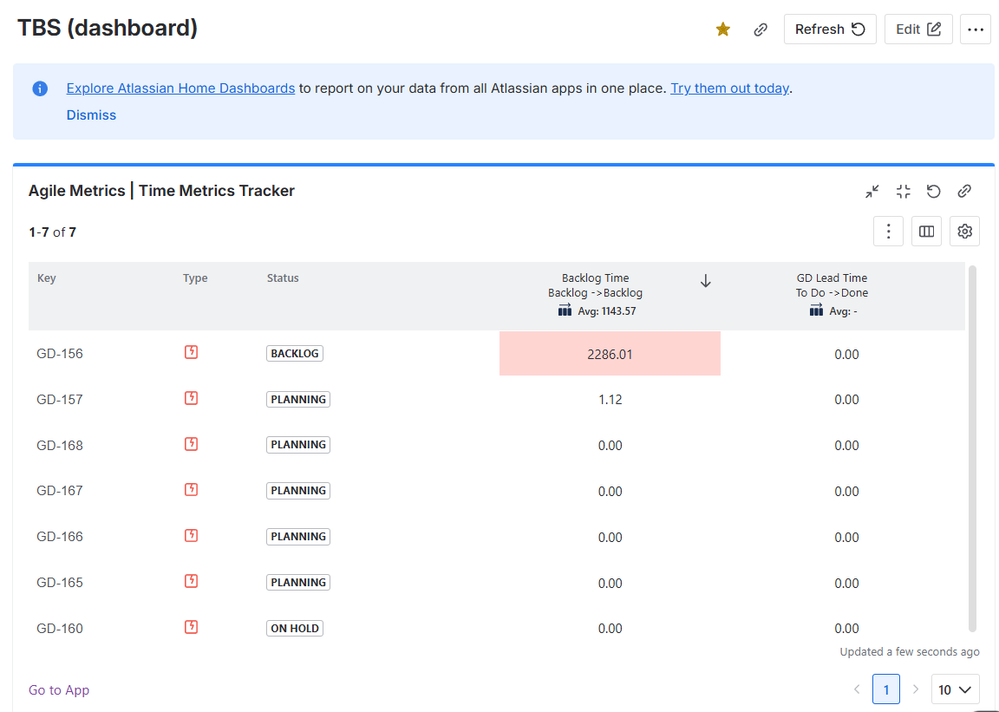This screenshot has width=999, height=712.
Task: Open the rows per page dropdown showing 10
Action: (x=955, y=689)
